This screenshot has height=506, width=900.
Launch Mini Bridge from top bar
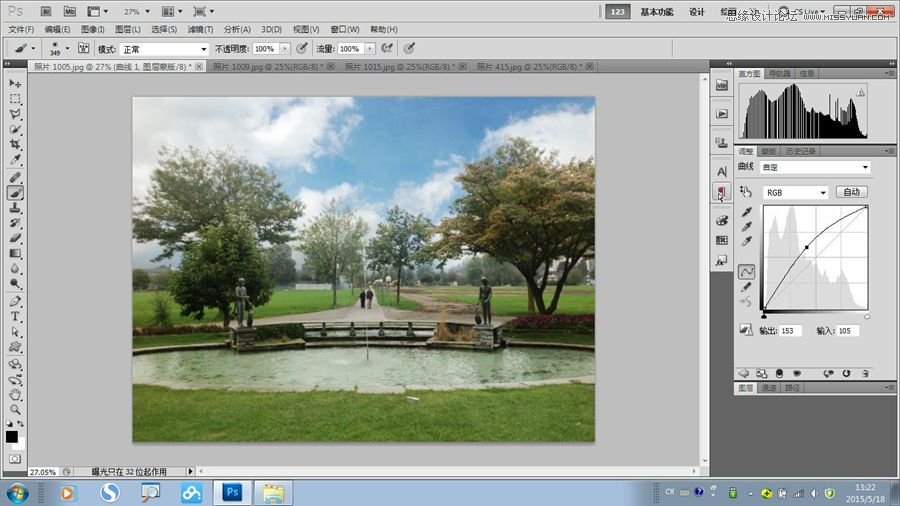point(69,11)
